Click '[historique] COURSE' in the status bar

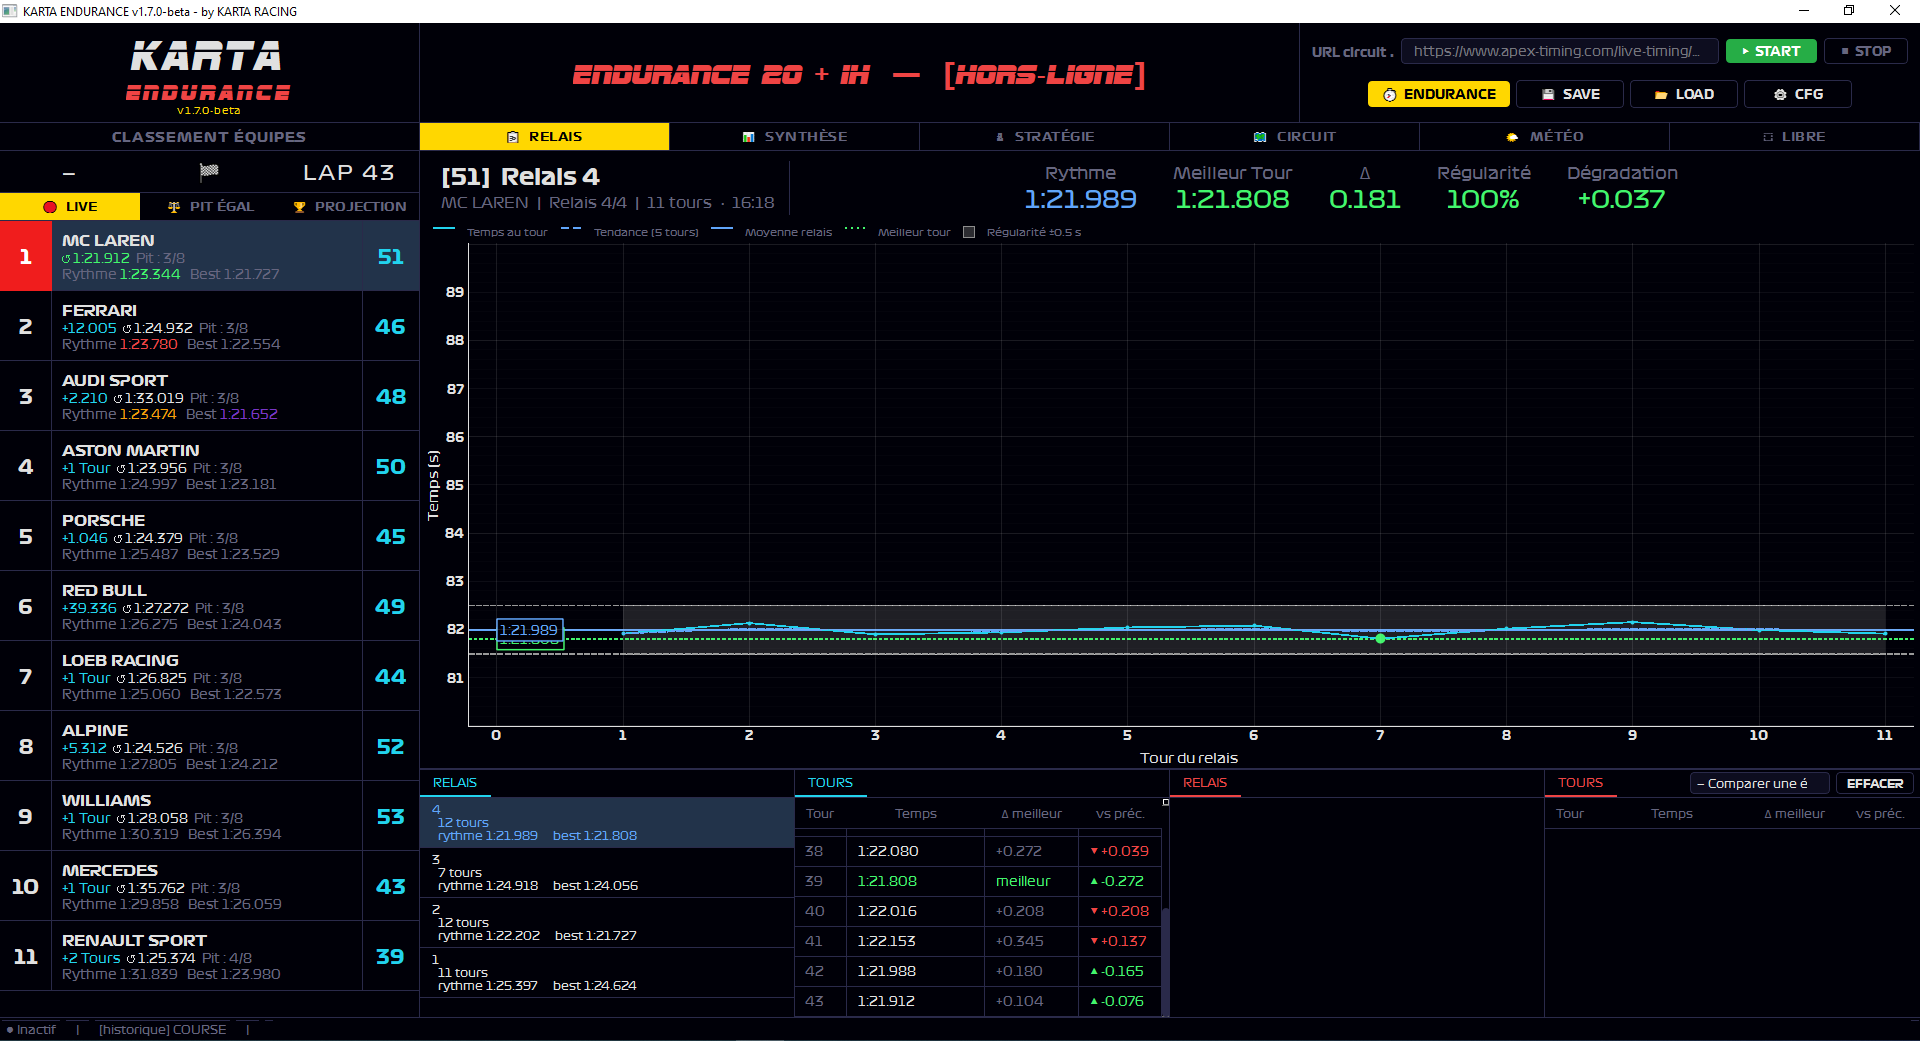pyautogui.click(x=162, y=1030)
